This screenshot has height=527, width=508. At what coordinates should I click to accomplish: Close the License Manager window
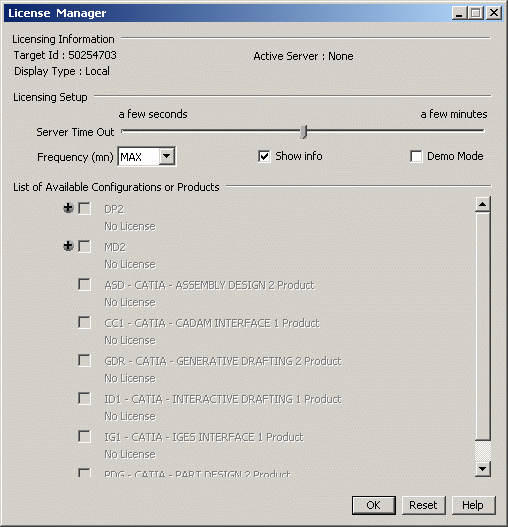point(494,13)
